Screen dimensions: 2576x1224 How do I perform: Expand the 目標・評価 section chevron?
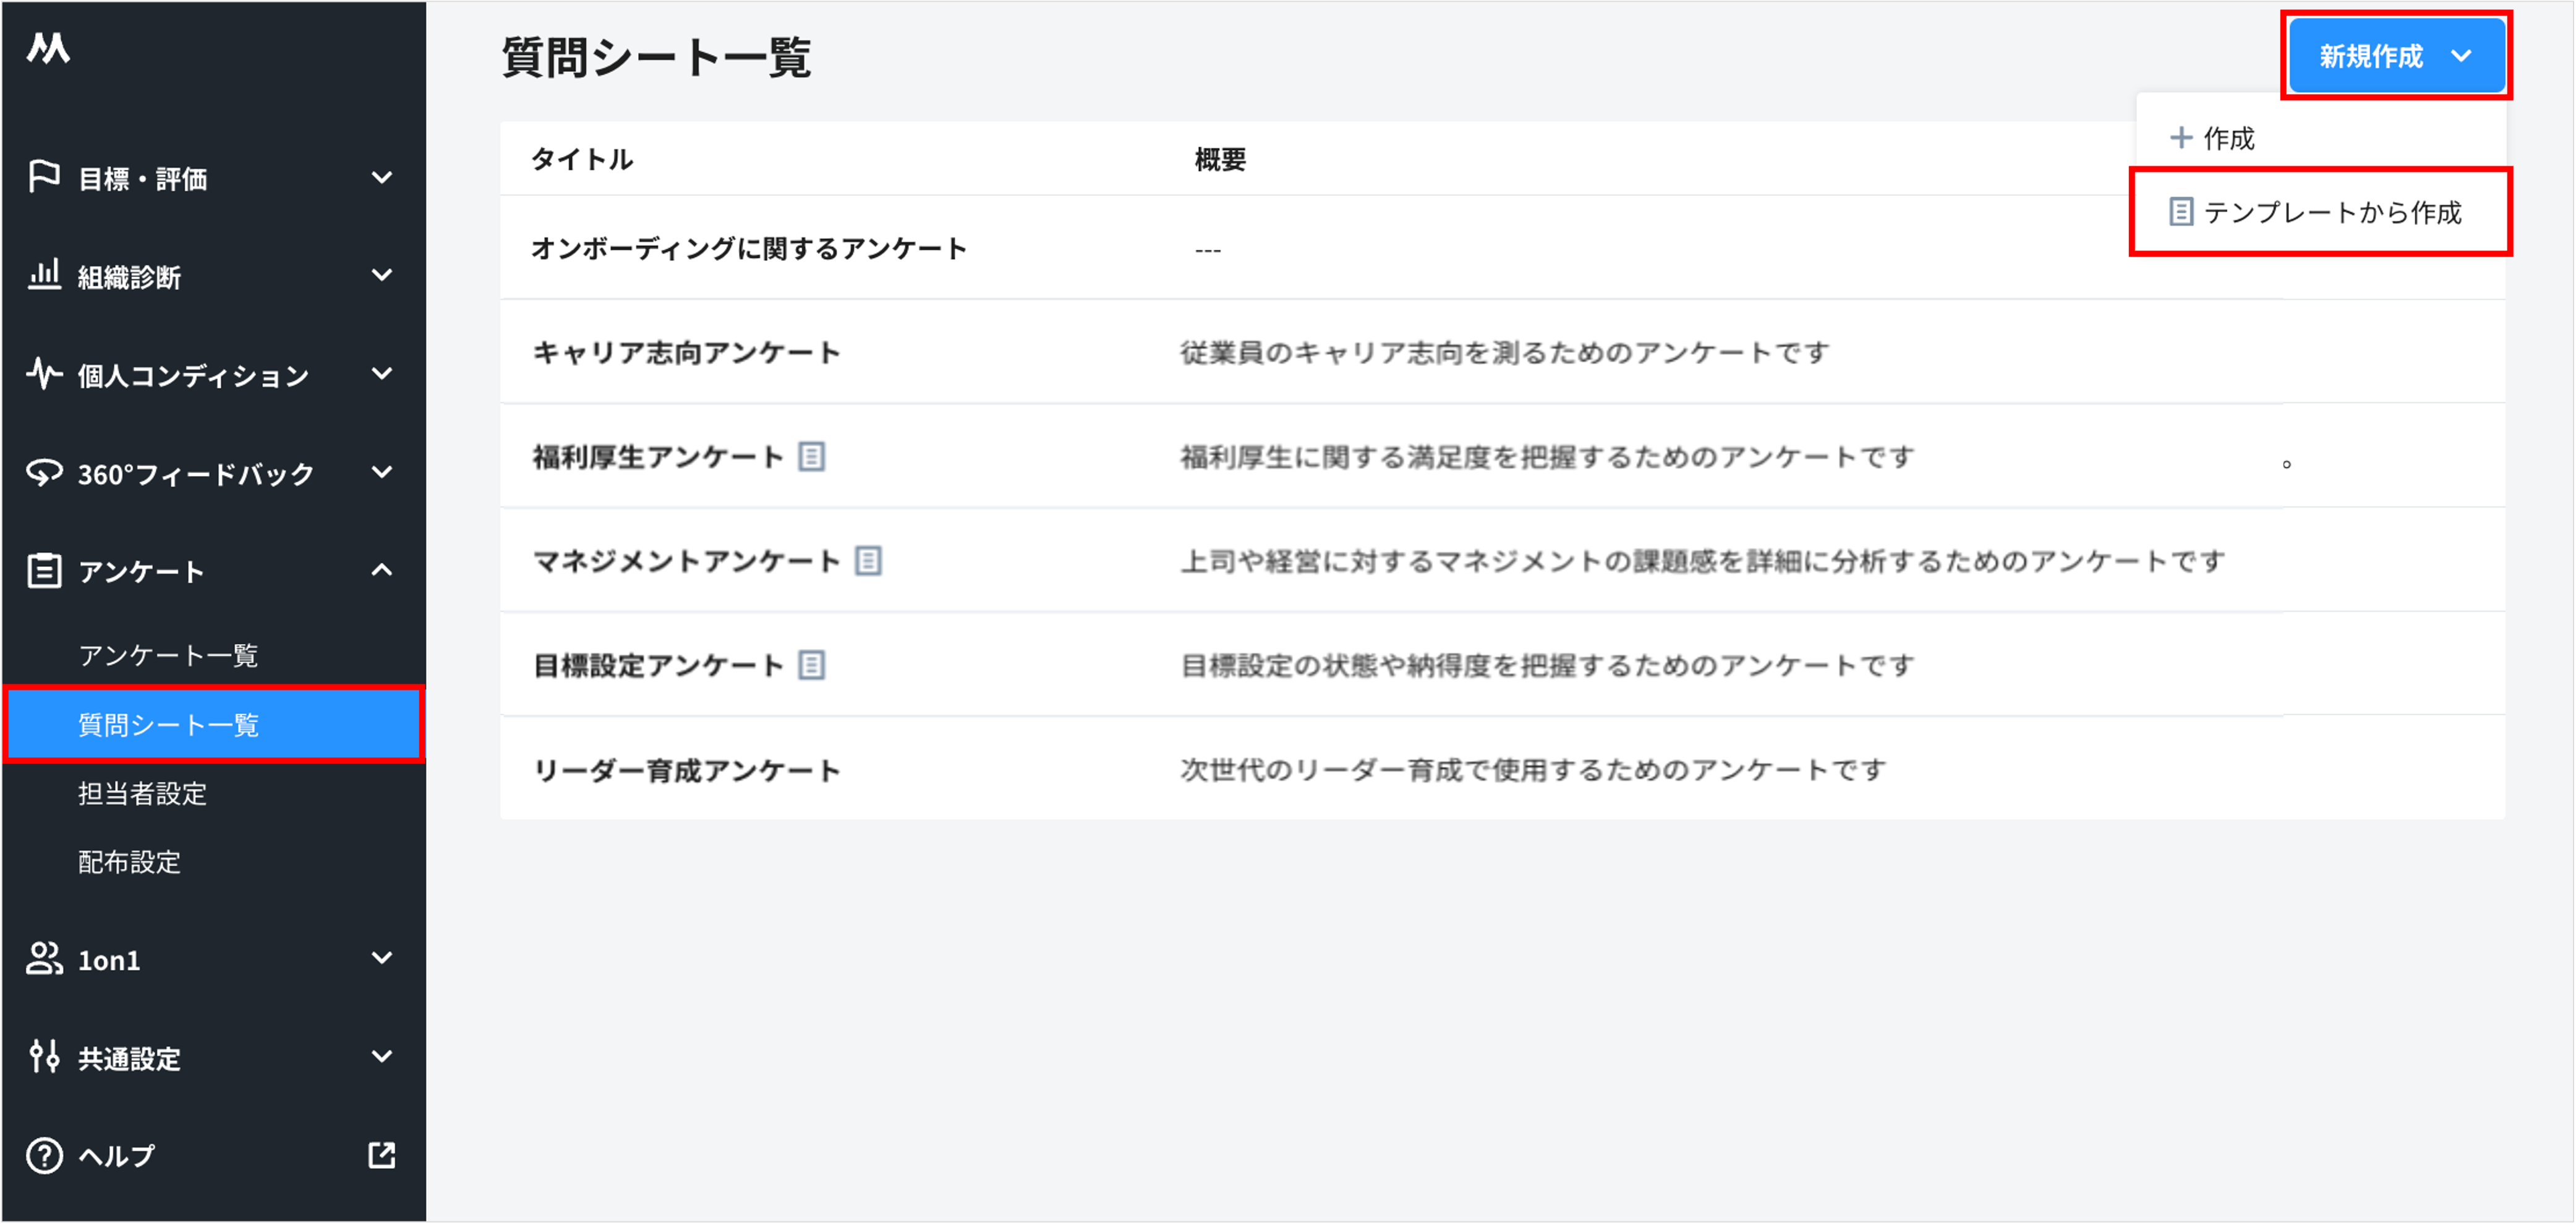382,177
